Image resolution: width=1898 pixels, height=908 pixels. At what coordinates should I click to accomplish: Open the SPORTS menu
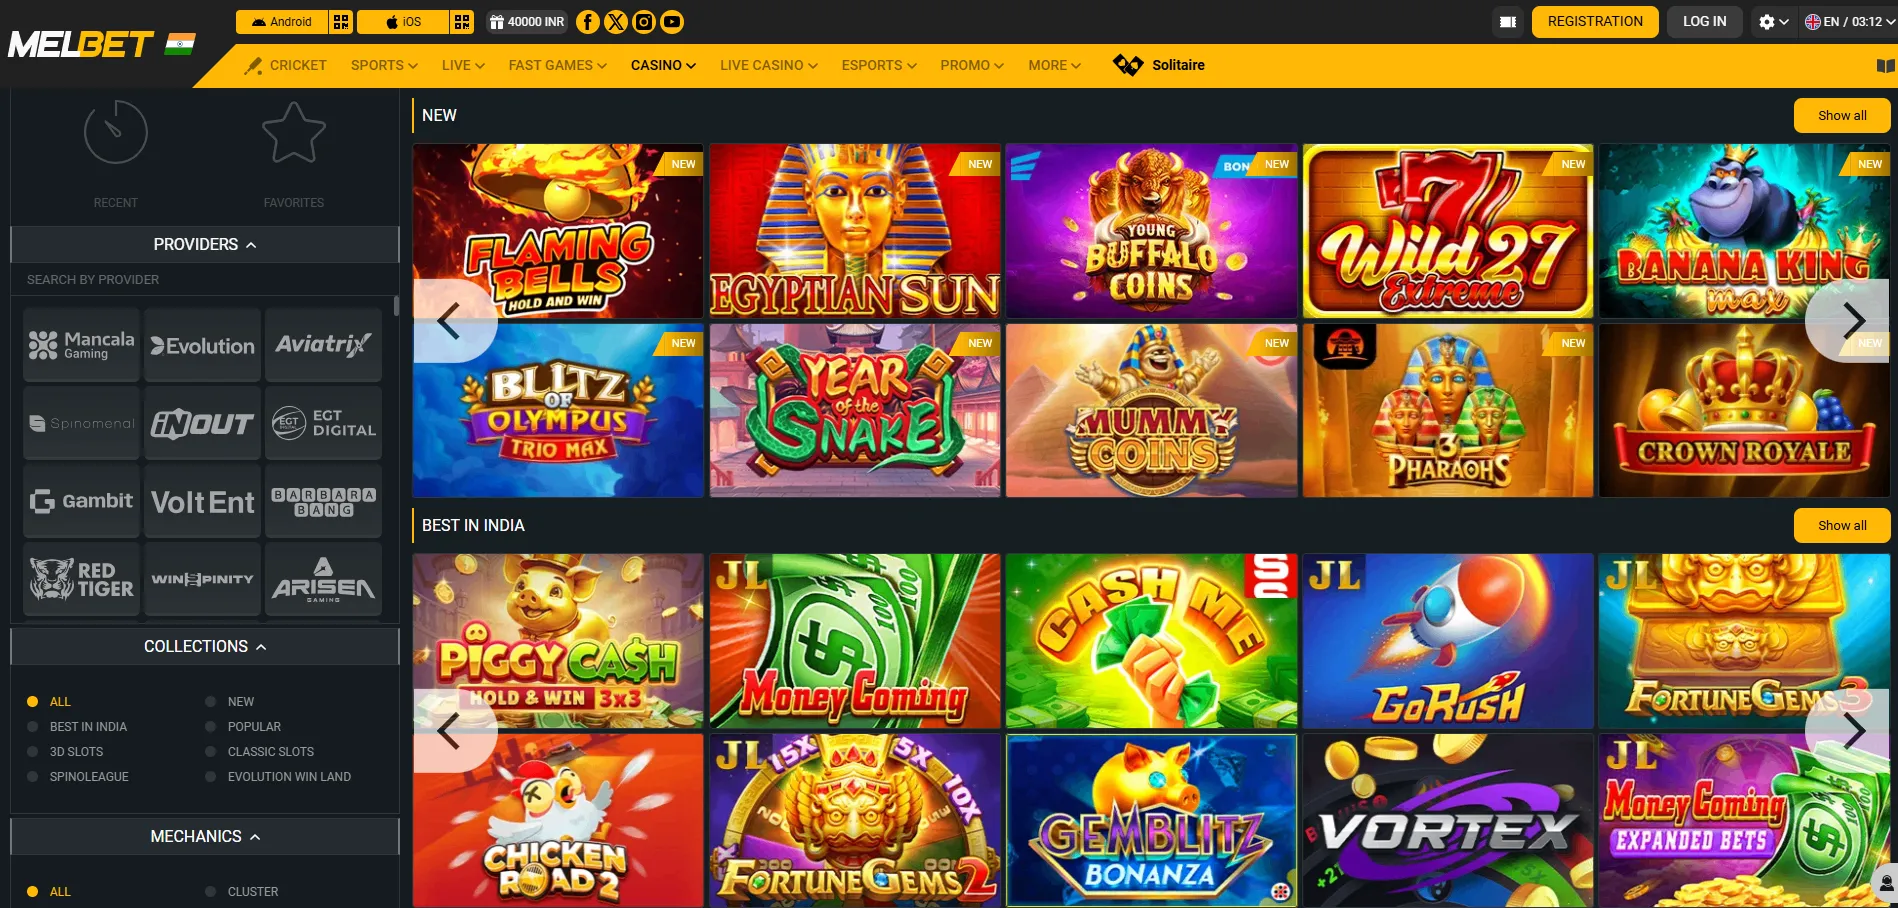pos(384,65)
